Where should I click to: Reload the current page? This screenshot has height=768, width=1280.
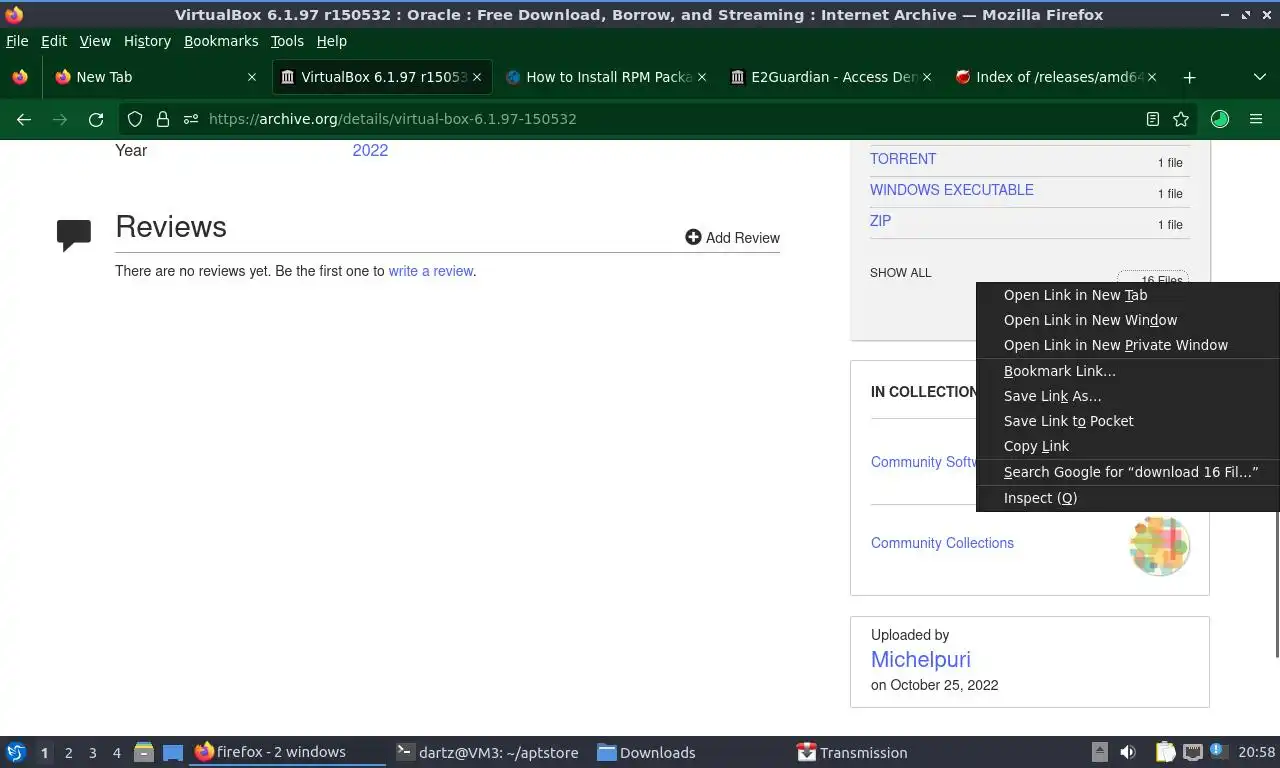96,119
